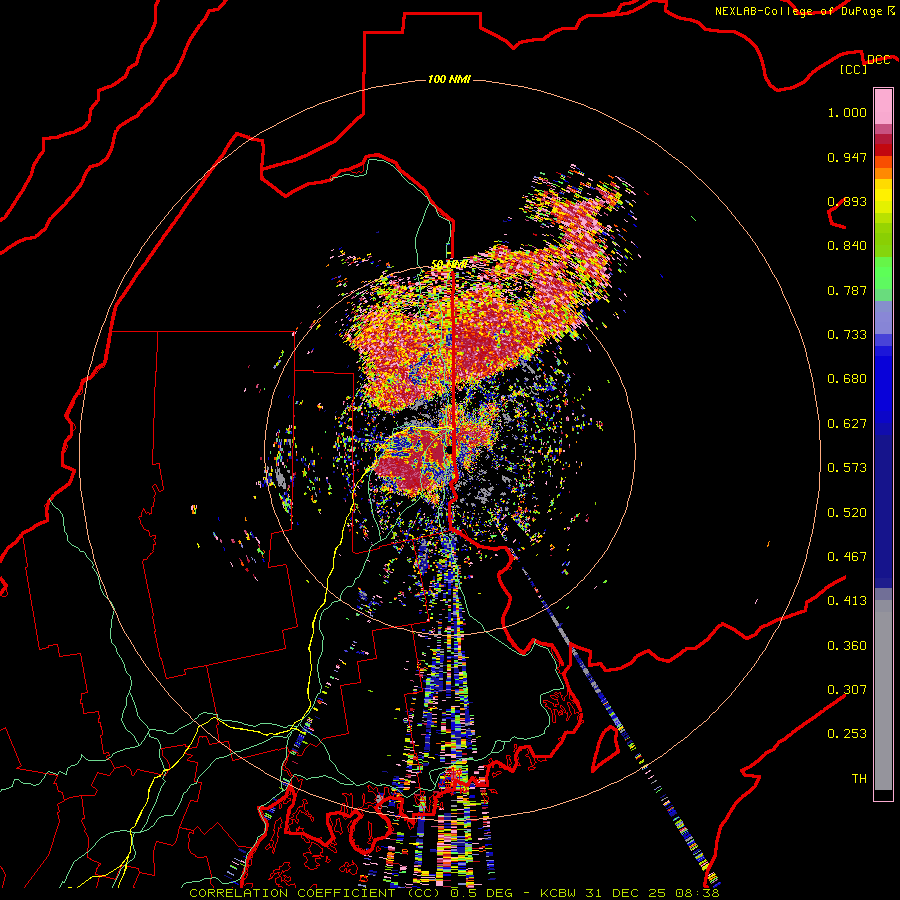Viewport: 900px width, 900px height.
Task: Click the 08:38 timestamp in caption
Action: click(x=696, y=893)
